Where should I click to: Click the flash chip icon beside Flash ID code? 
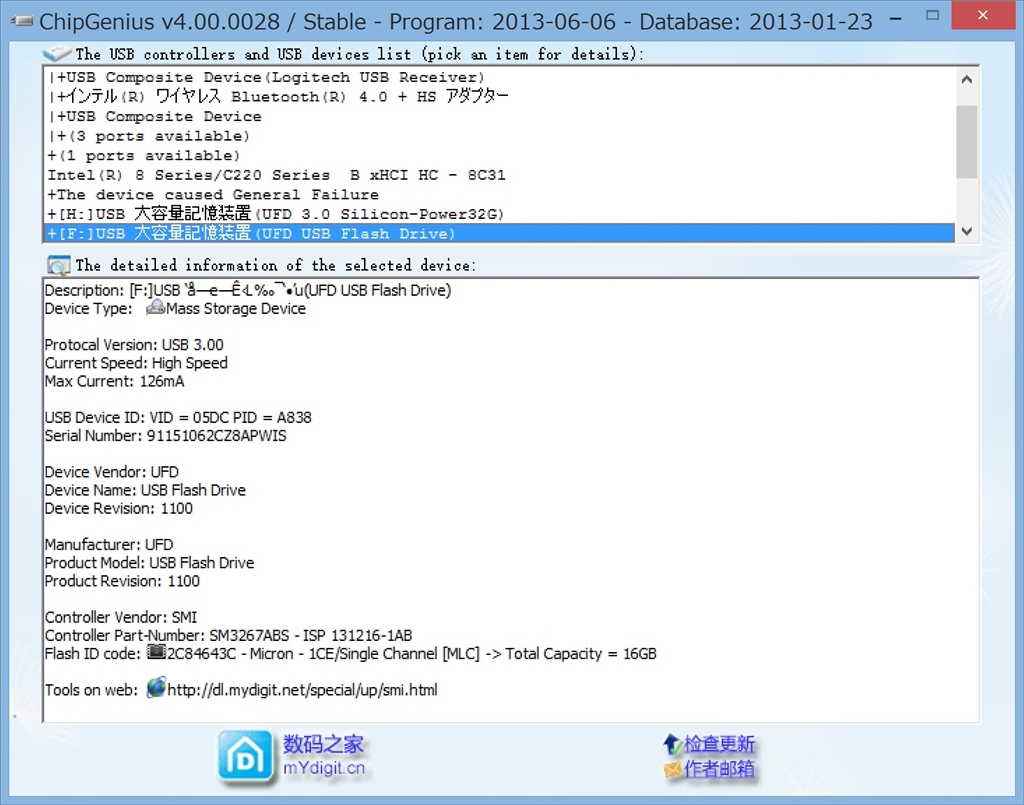(156, 652)
